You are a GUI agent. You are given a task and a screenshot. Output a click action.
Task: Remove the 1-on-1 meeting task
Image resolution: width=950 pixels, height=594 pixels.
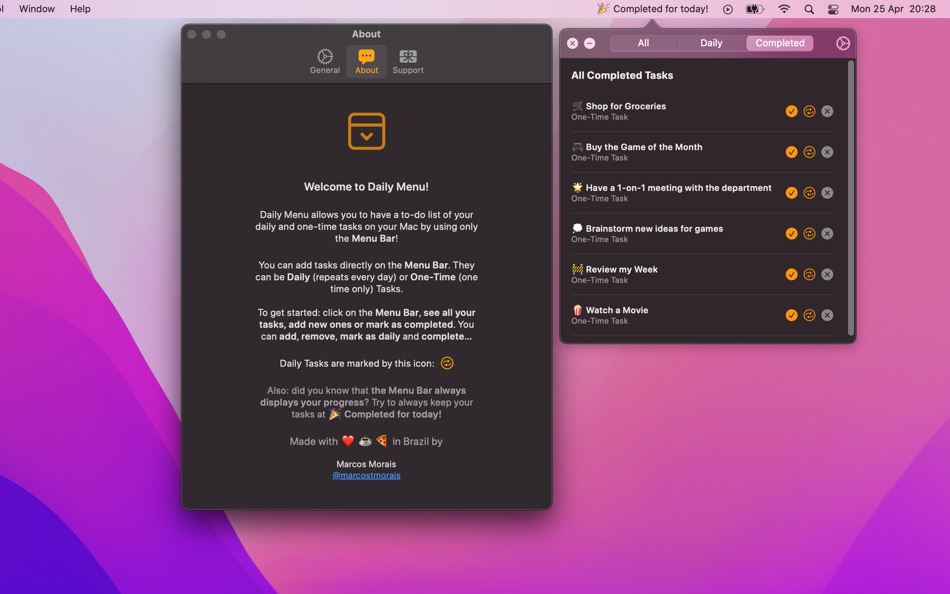point(827,193)
